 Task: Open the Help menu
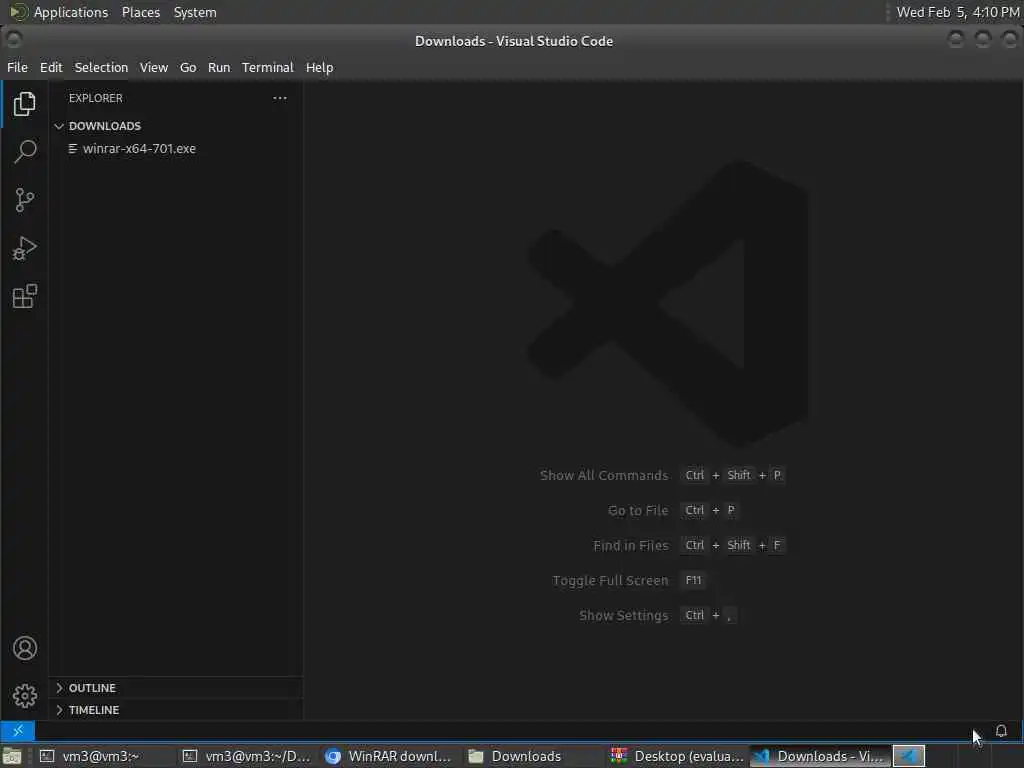(x=319, y=67)
